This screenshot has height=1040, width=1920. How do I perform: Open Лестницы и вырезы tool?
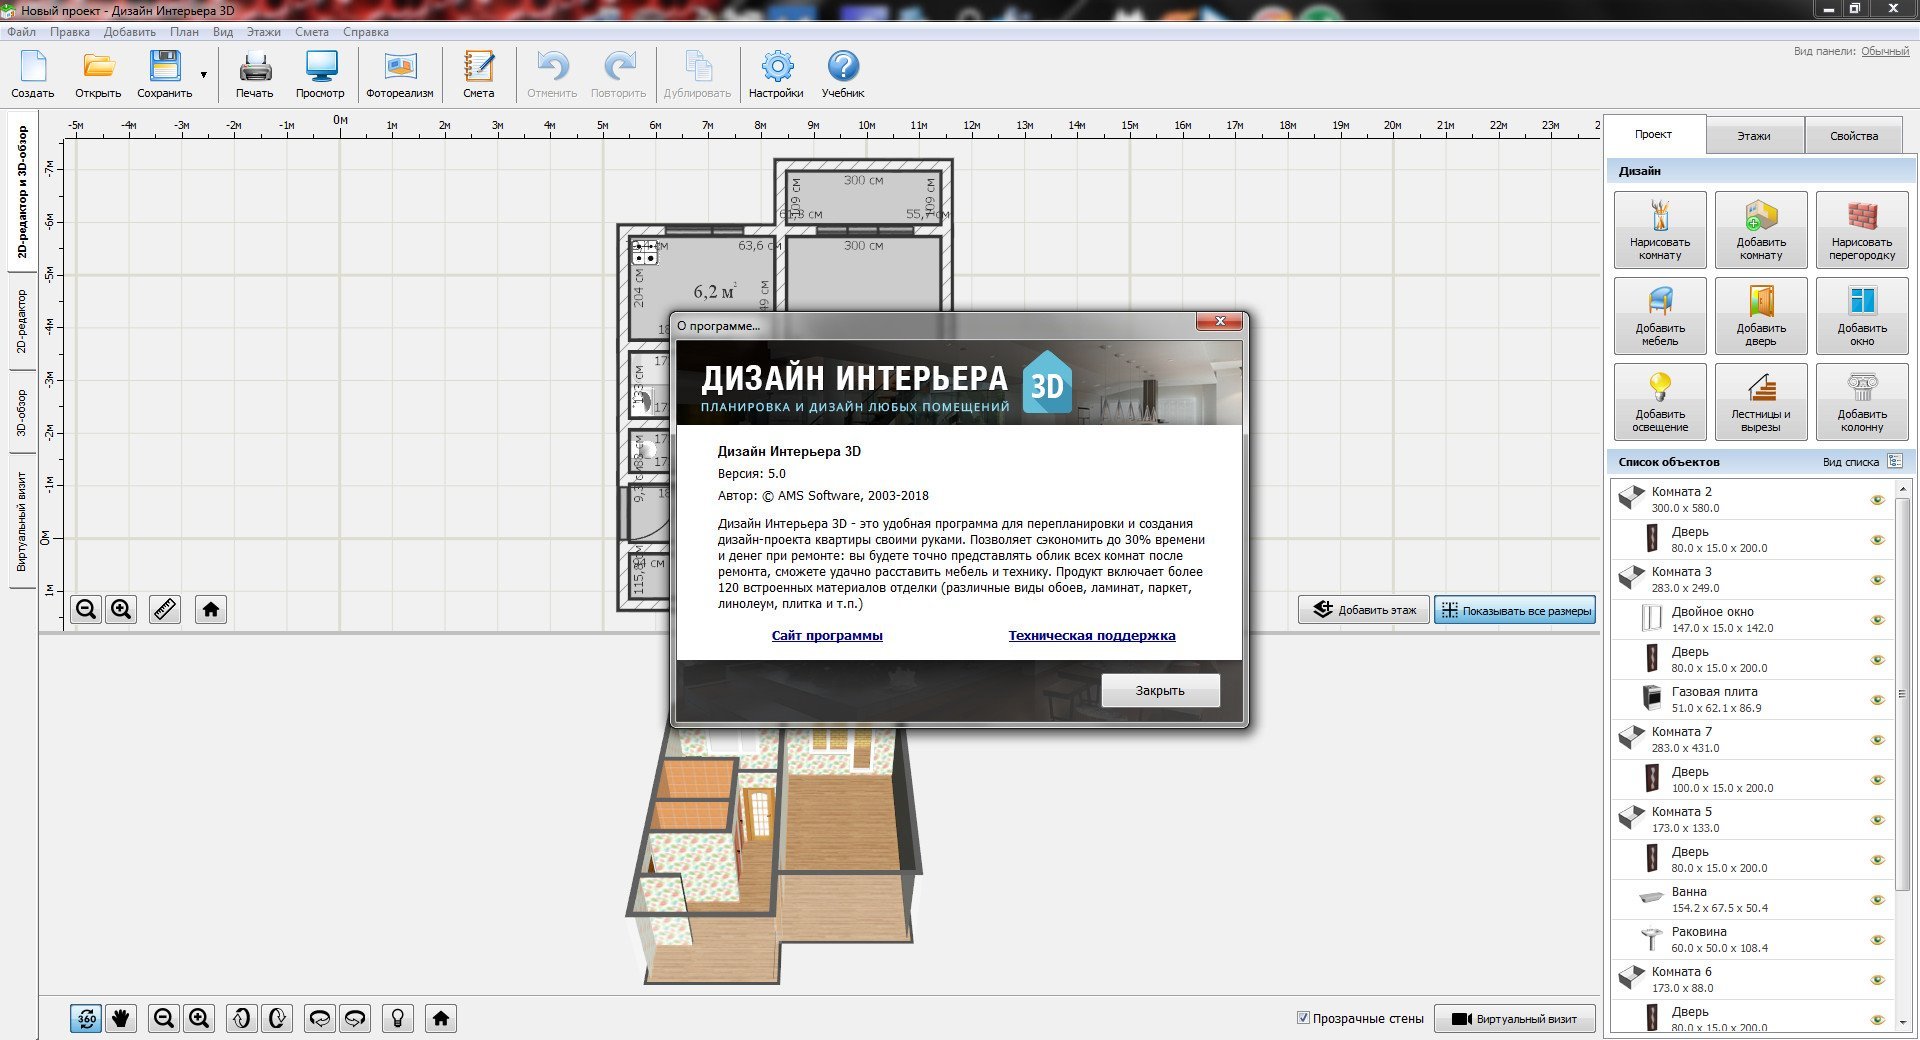1761,402
